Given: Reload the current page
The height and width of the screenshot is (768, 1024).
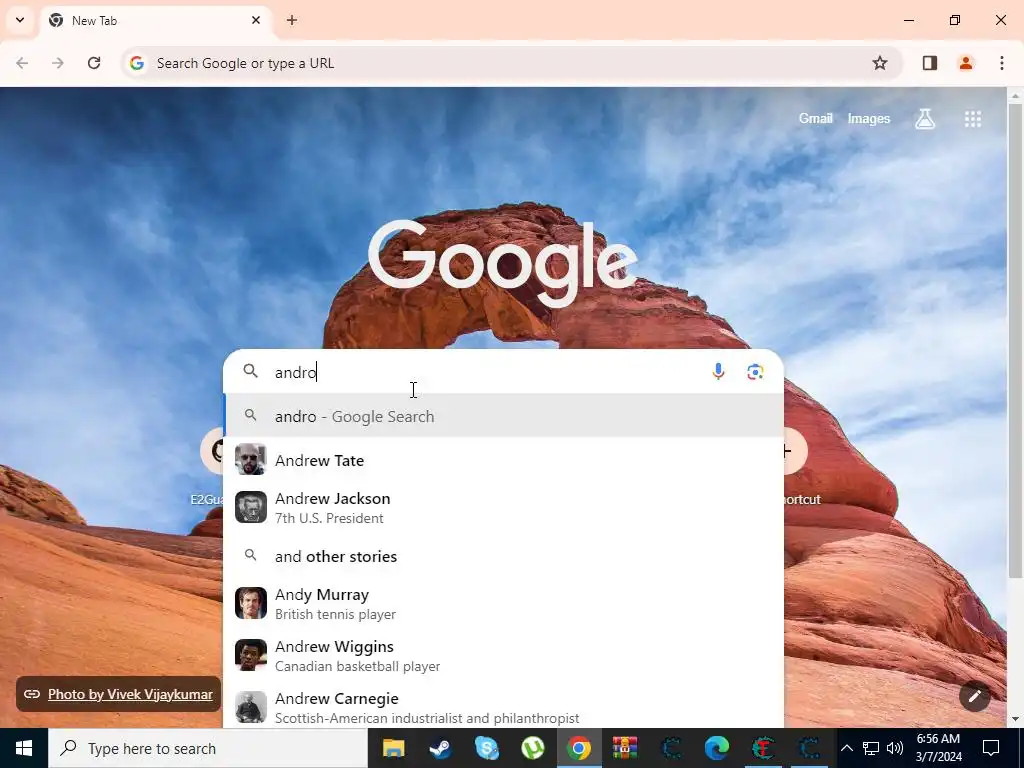Looking at the screenshot, I should (94, 63).
